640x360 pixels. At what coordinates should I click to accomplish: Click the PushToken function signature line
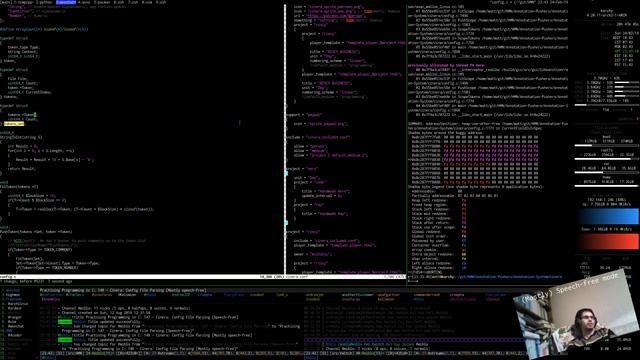click(36, 231)
